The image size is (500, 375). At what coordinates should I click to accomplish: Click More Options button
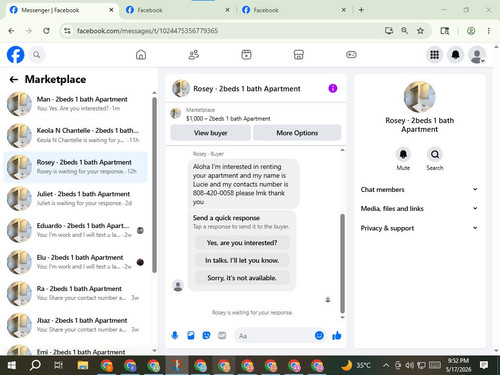pyautogui.click(x=297, y=133)
